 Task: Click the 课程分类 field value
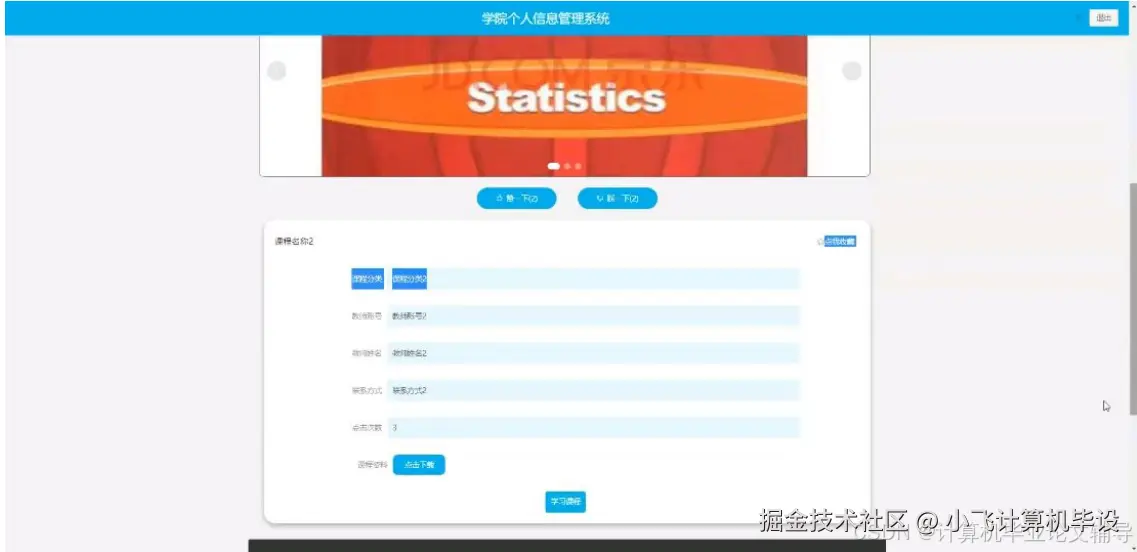(x=594, y=279)
